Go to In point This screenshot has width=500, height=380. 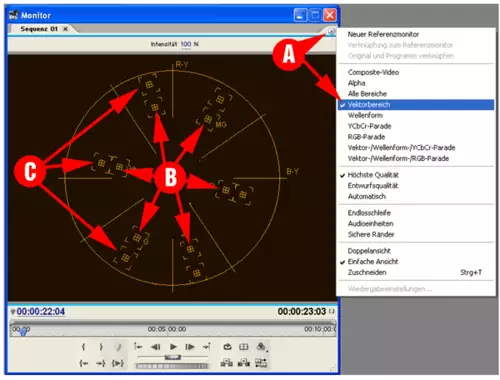click(84, 363)
